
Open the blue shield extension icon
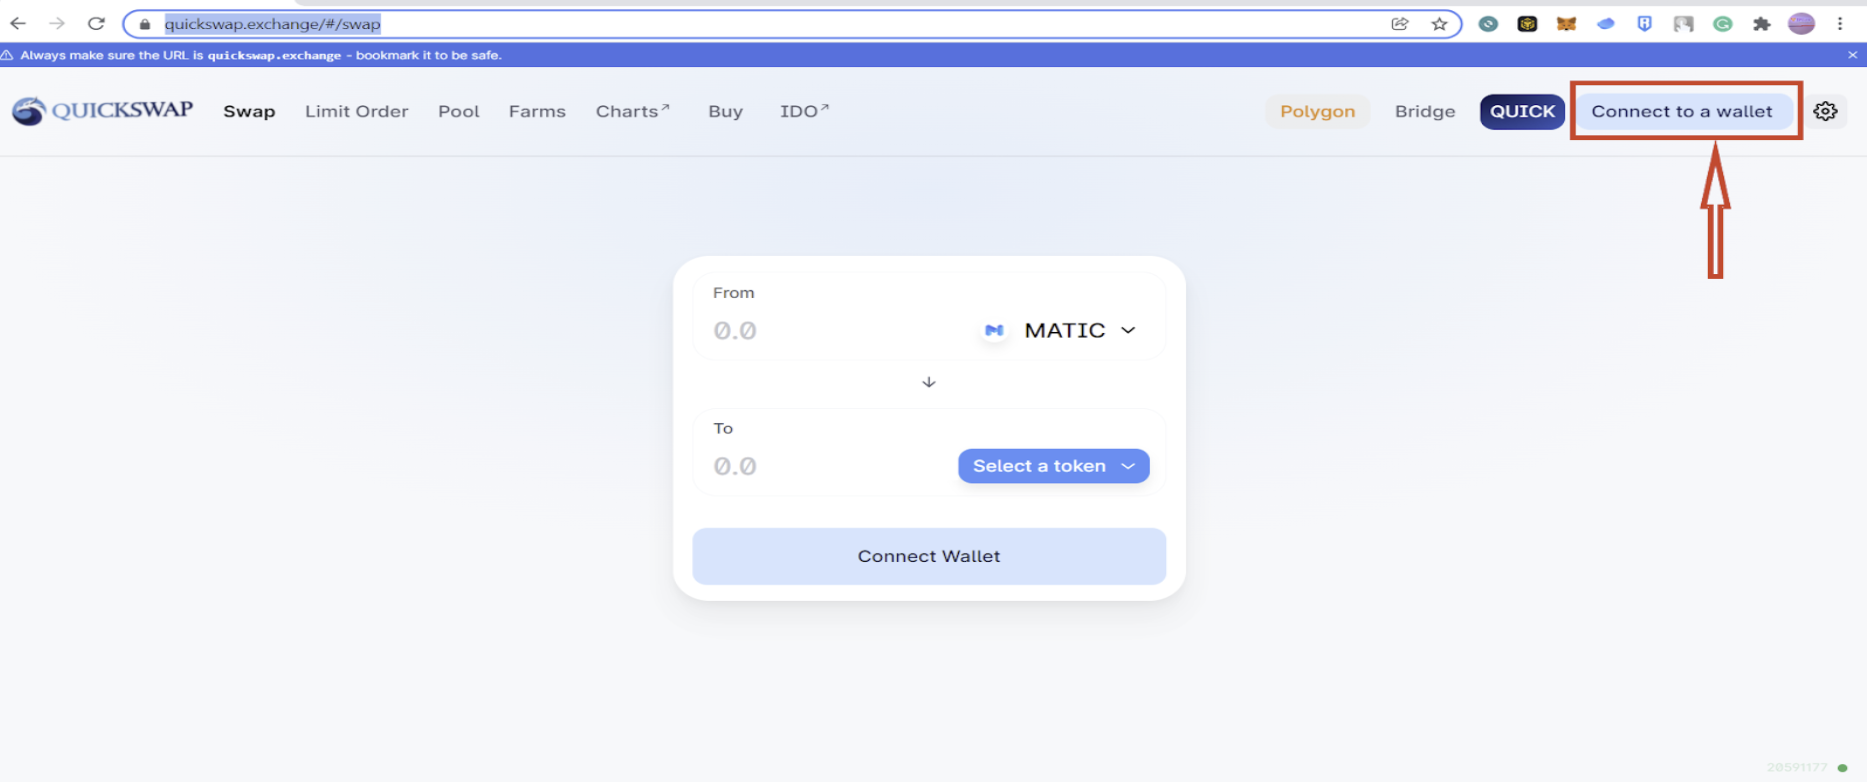(x=1644, y=24)
